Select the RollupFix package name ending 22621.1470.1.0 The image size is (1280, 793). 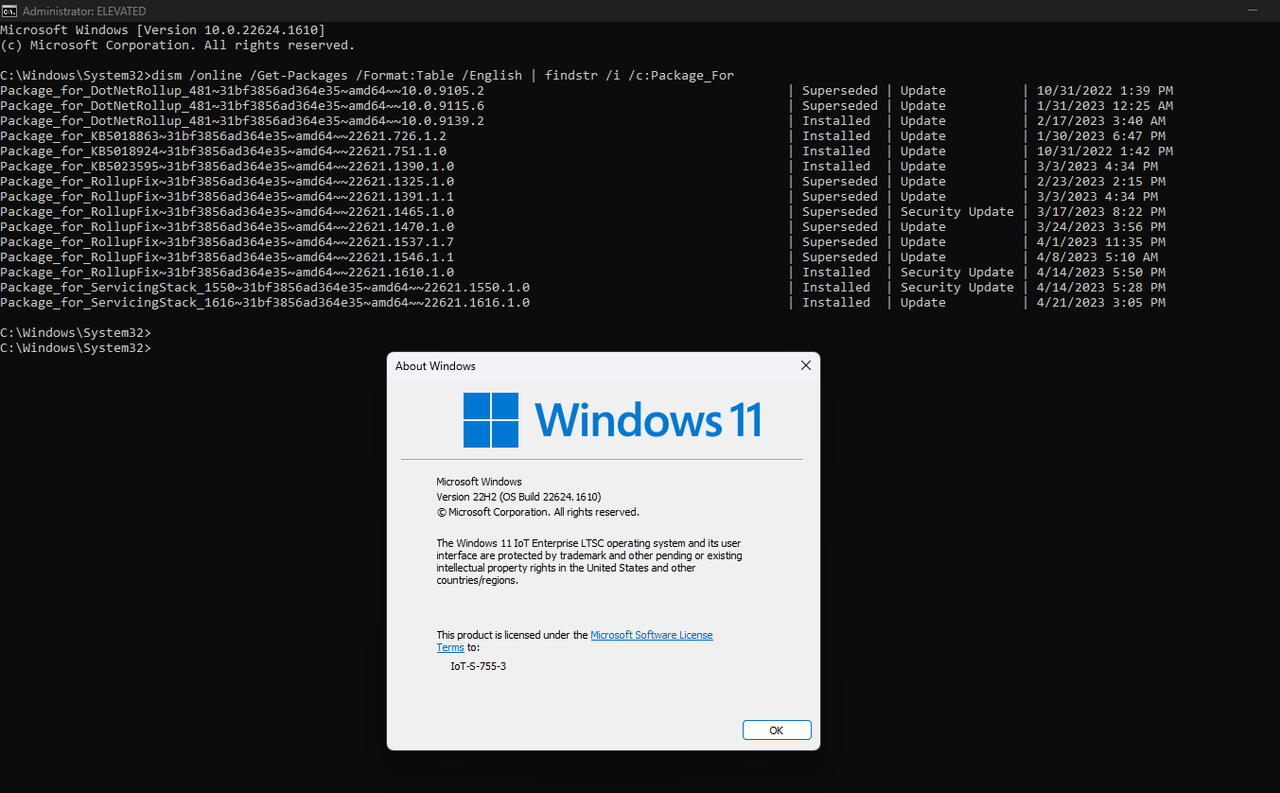227,227
